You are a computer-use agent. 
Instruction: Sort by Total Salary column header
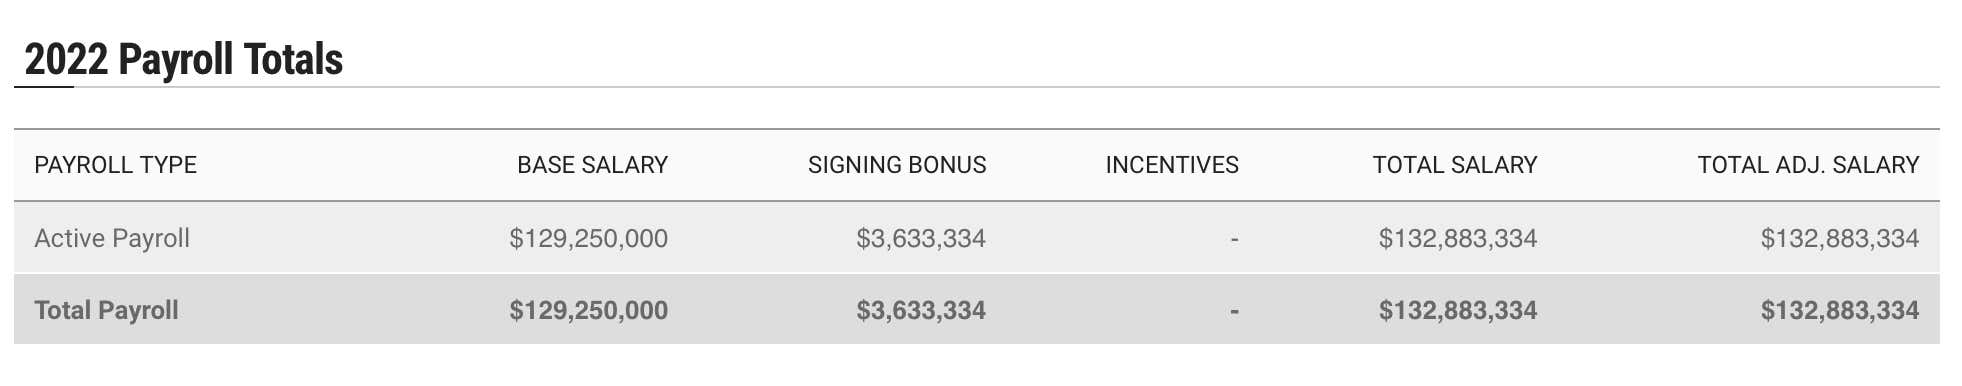click(1455, 165)
